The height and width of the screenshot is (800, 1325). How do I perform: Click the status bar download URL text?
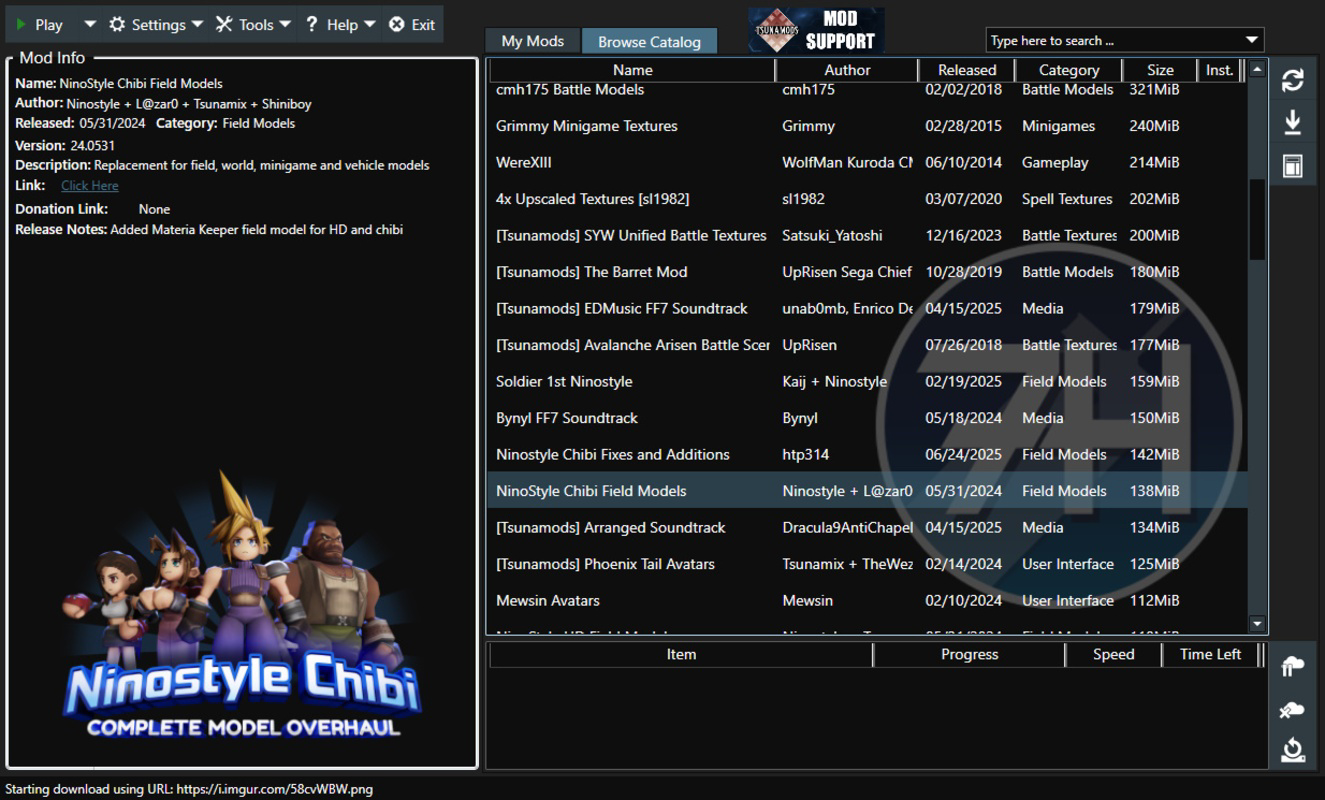coord(189,789)
